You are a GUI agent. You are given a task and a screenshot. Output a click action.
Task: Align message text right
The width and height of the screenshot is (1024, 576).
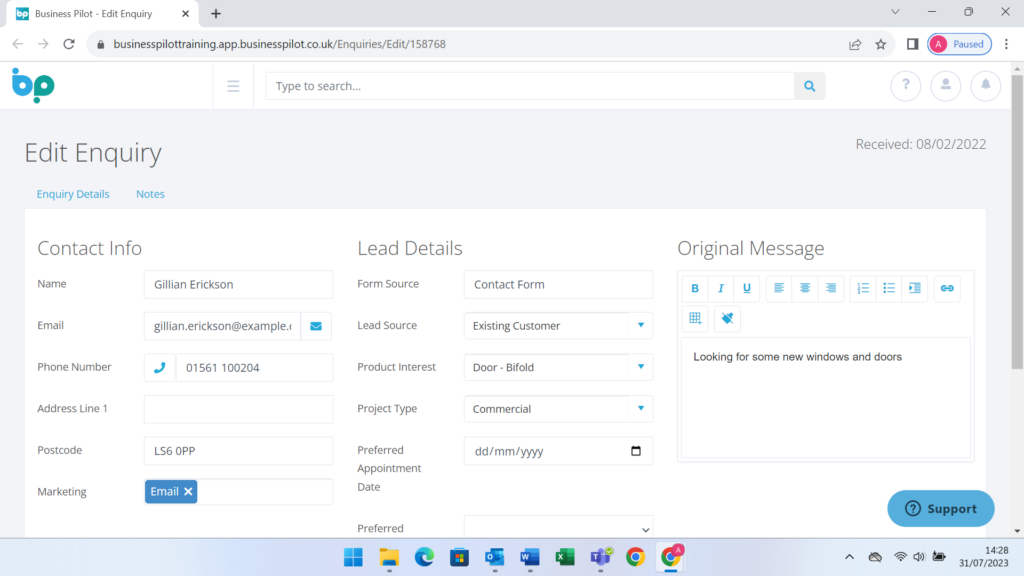pyautogui.click(x=831, y=288)
